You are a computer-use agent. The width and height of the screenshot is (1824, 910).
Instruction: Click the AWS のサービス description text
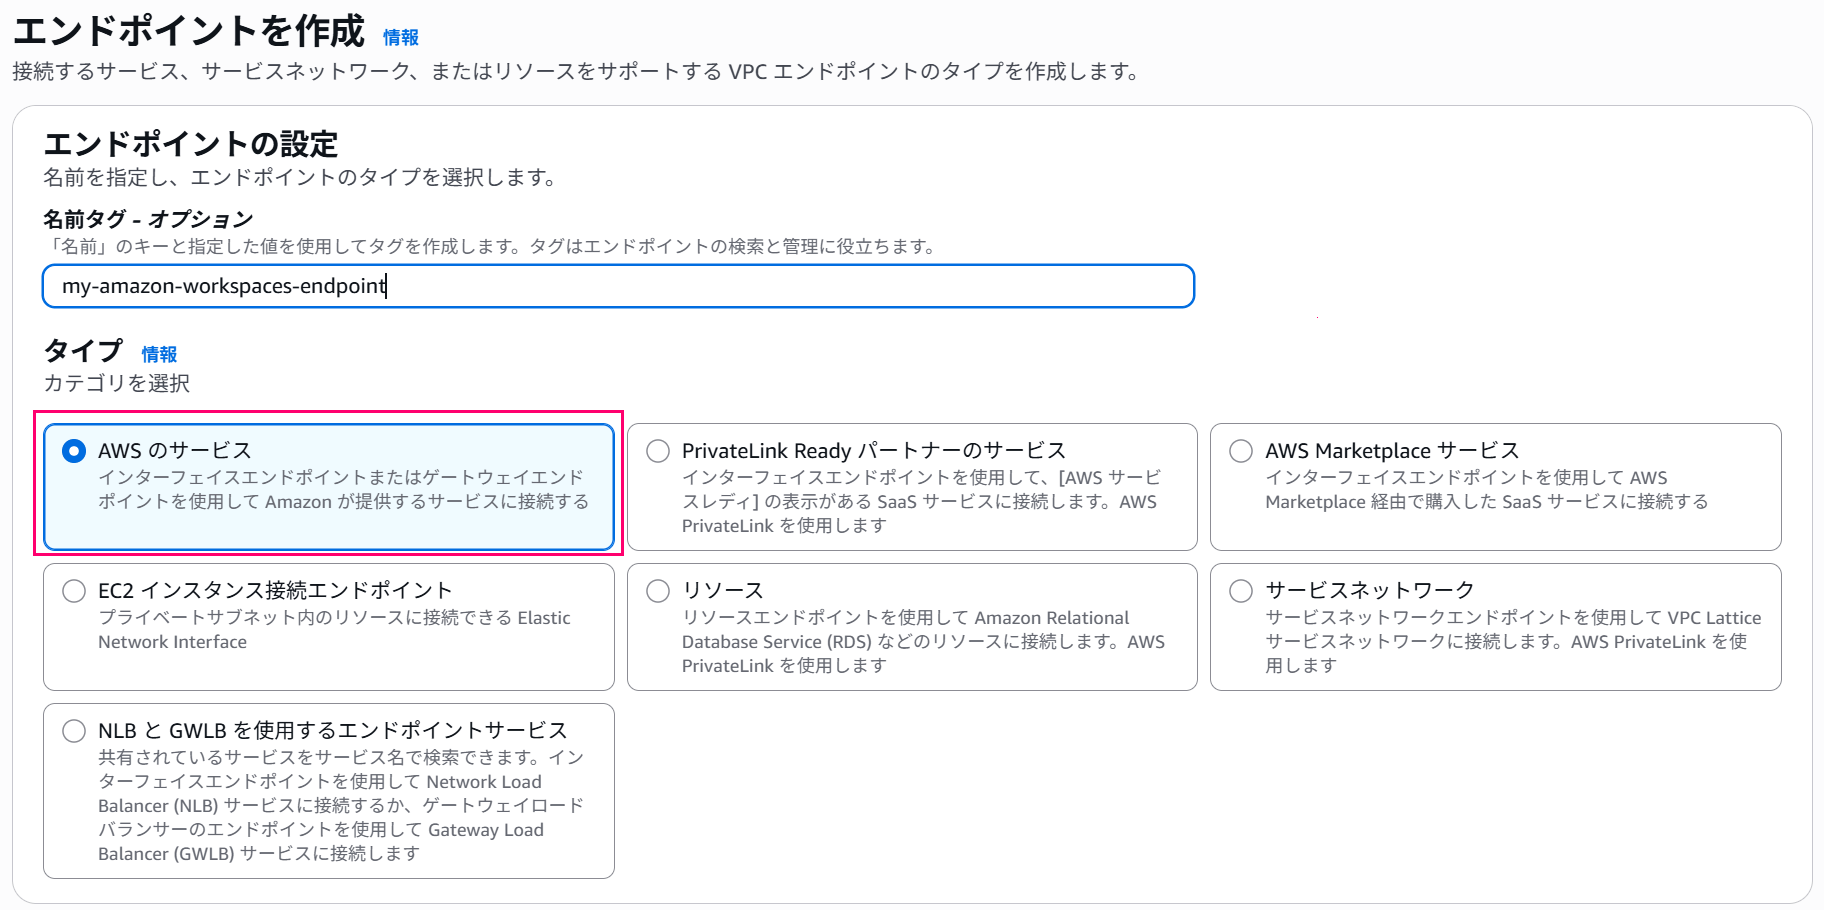click(343, 490)
